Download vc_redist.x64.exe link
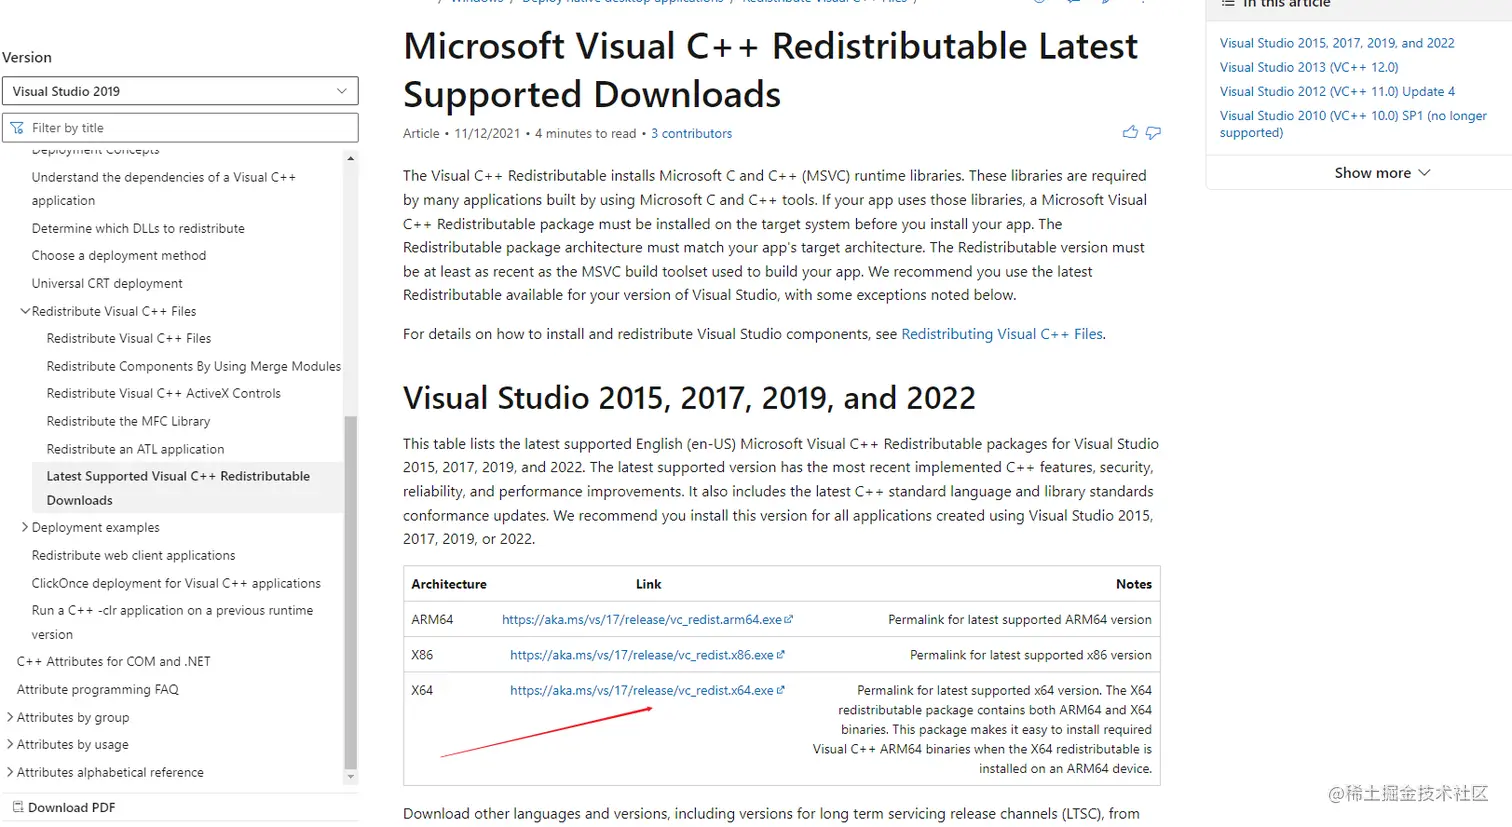The width and height of the screenshot is (1512, 827). click(x=647, y=690)
